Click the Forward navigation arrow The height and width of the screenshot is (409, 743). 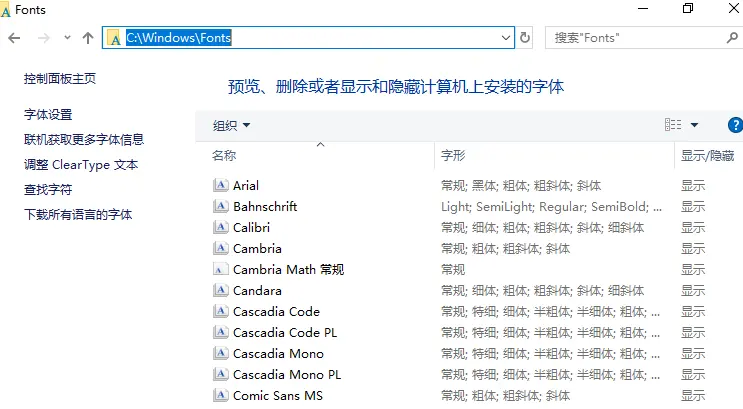44,38
